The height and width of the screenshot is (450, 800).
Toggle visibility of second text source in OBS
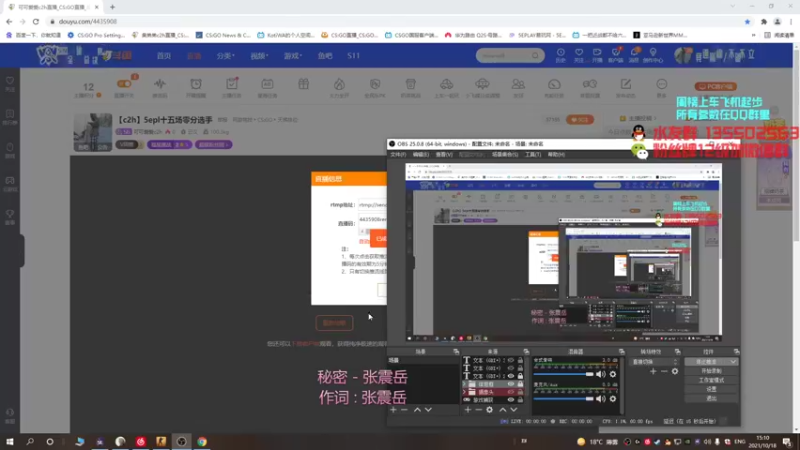tap(511, 368)
